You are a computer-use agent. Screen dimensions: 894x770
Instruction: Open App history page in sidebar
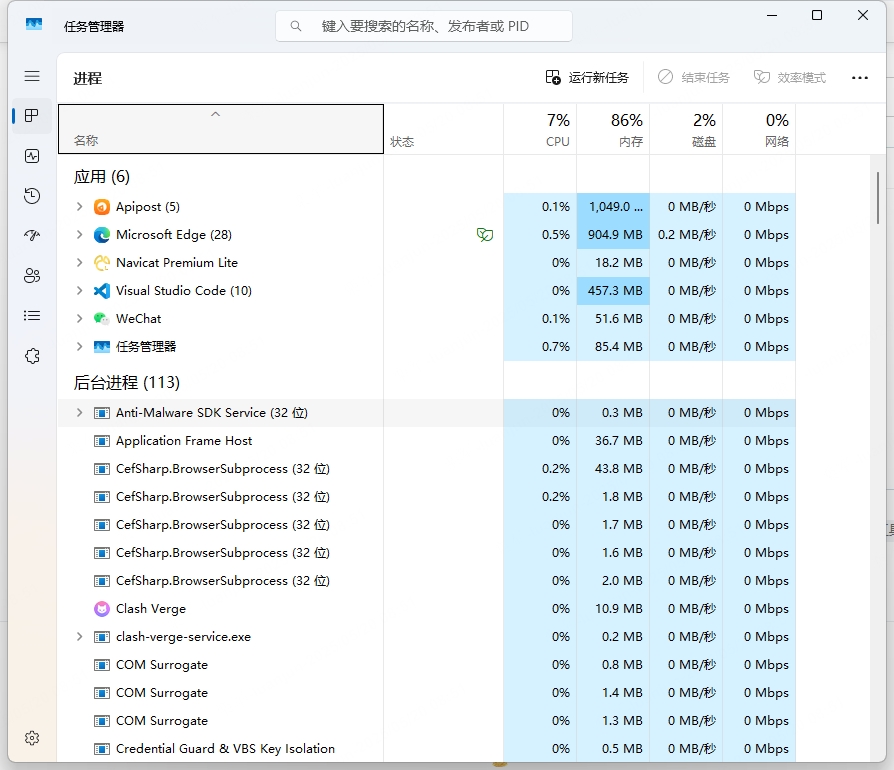click(32, 196)
